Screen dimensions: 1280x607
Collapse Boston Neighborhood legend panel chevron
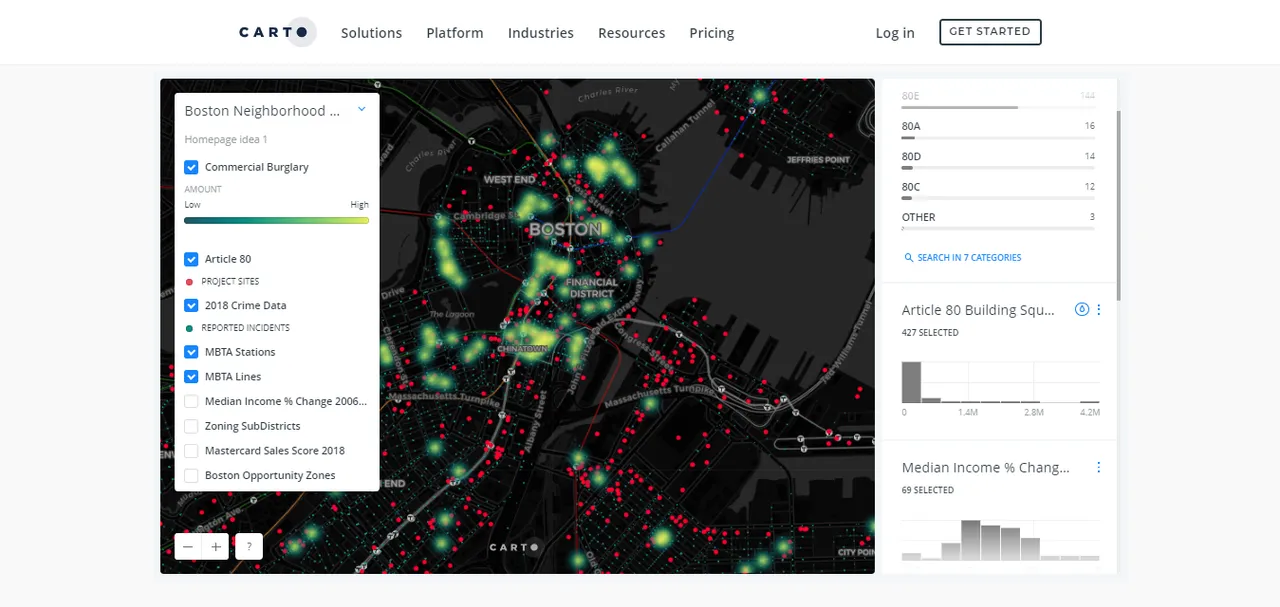click(362, 109)
